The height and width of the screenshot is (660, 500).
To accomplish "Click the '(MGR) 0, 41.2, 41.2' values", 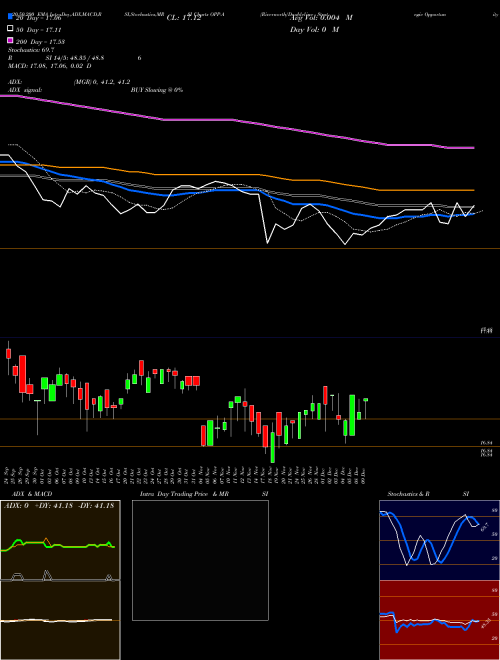I will coord(102,82).
